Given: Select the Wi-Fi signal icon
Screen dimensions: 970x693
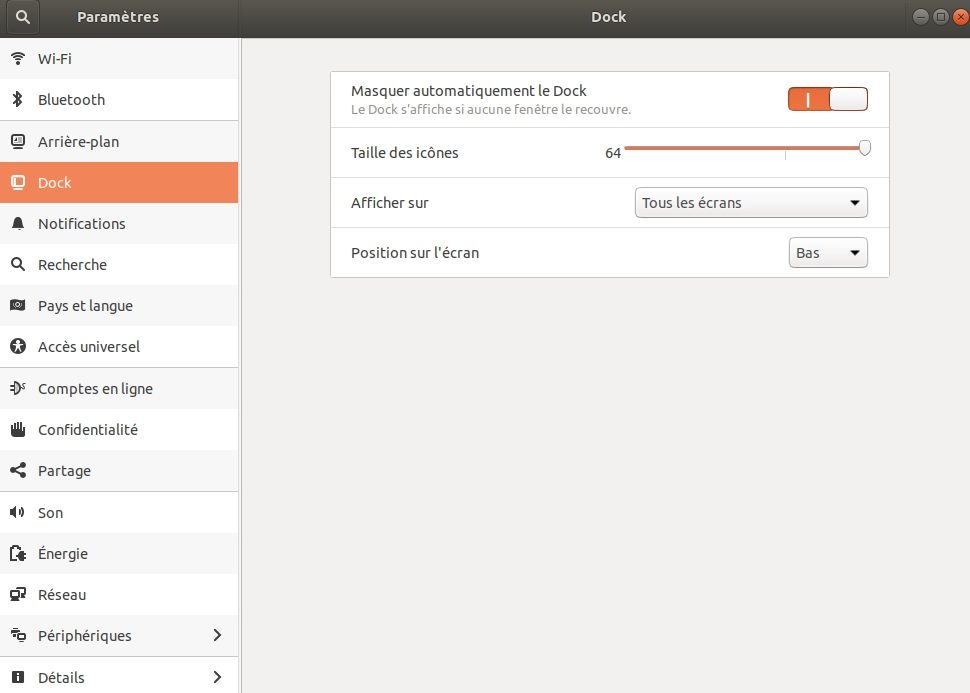Looking at the screenshot, I should point(18,58).
